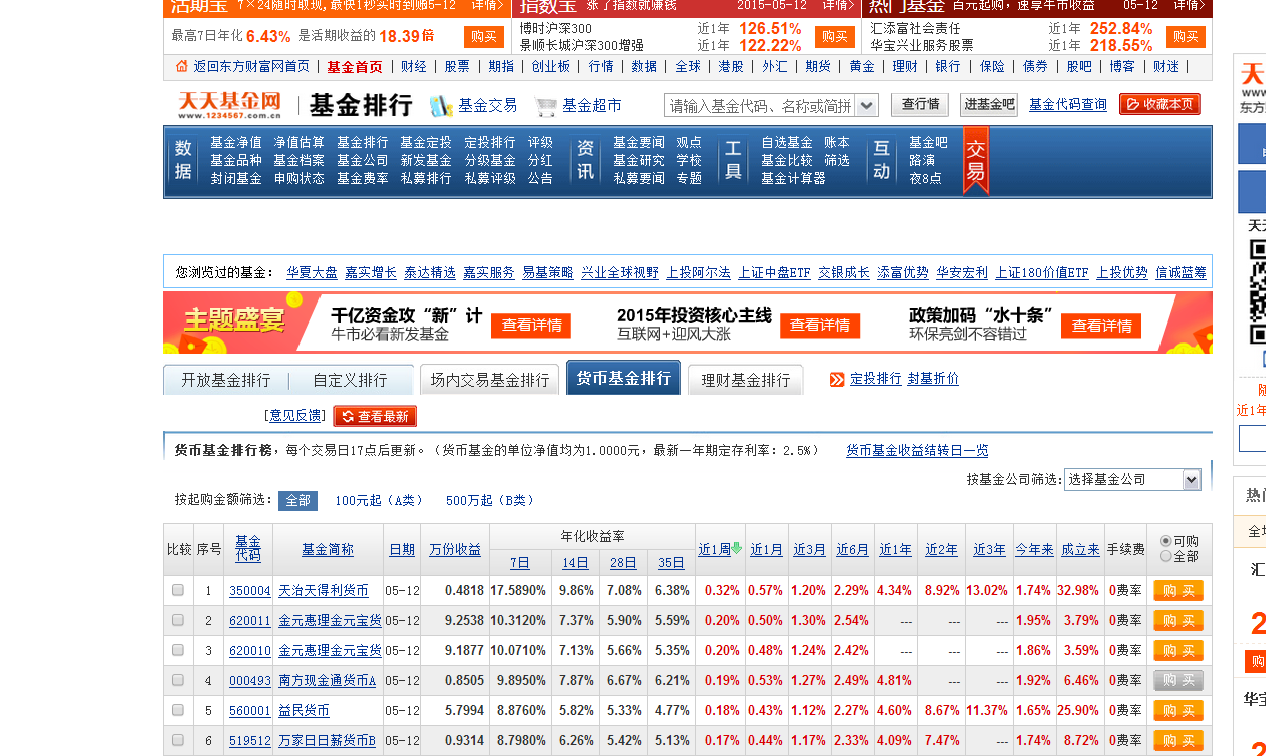
Task: Open the 选择基金公司 dropdown
Action: [x=1132, y=480]
